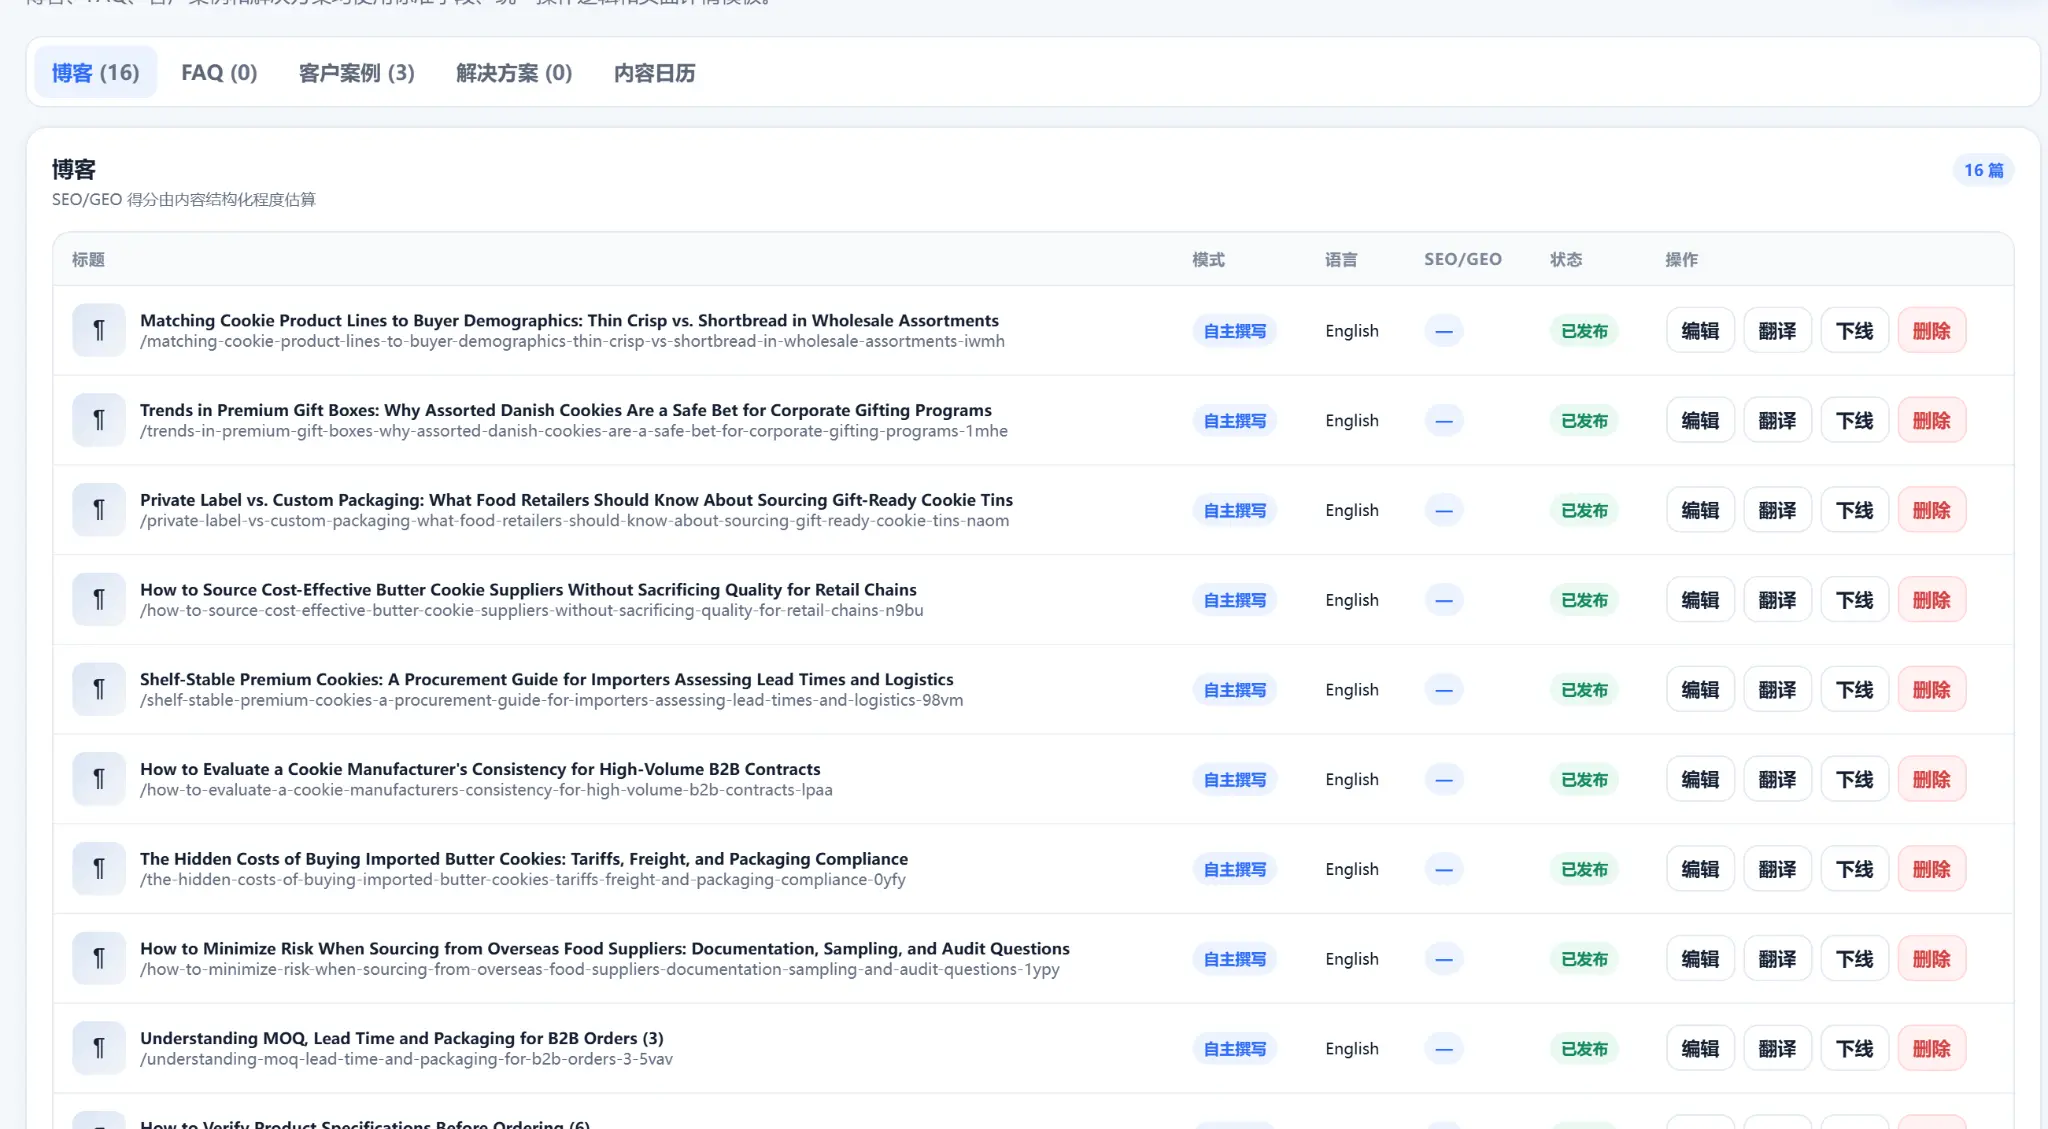Open the FAQ (0) tab
Image resolution: width=2048 pixels, height=1129 pixels.
point(219,72)
